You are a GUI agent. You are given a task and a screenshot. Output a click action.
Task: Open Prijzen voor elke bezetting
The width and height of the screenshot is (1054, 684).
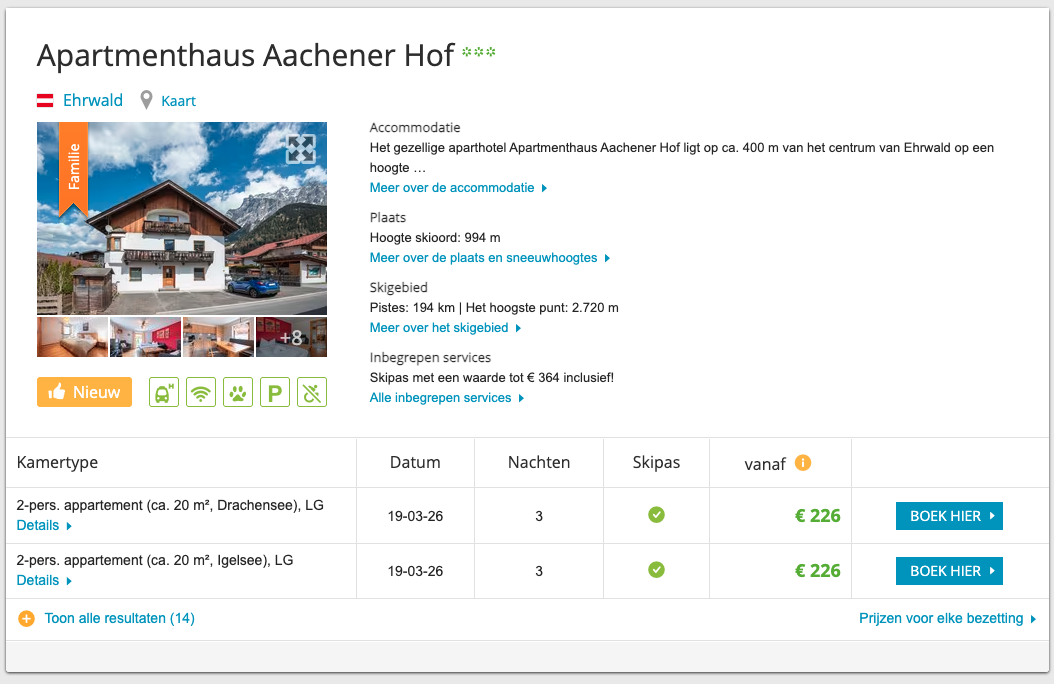(941, 619)
